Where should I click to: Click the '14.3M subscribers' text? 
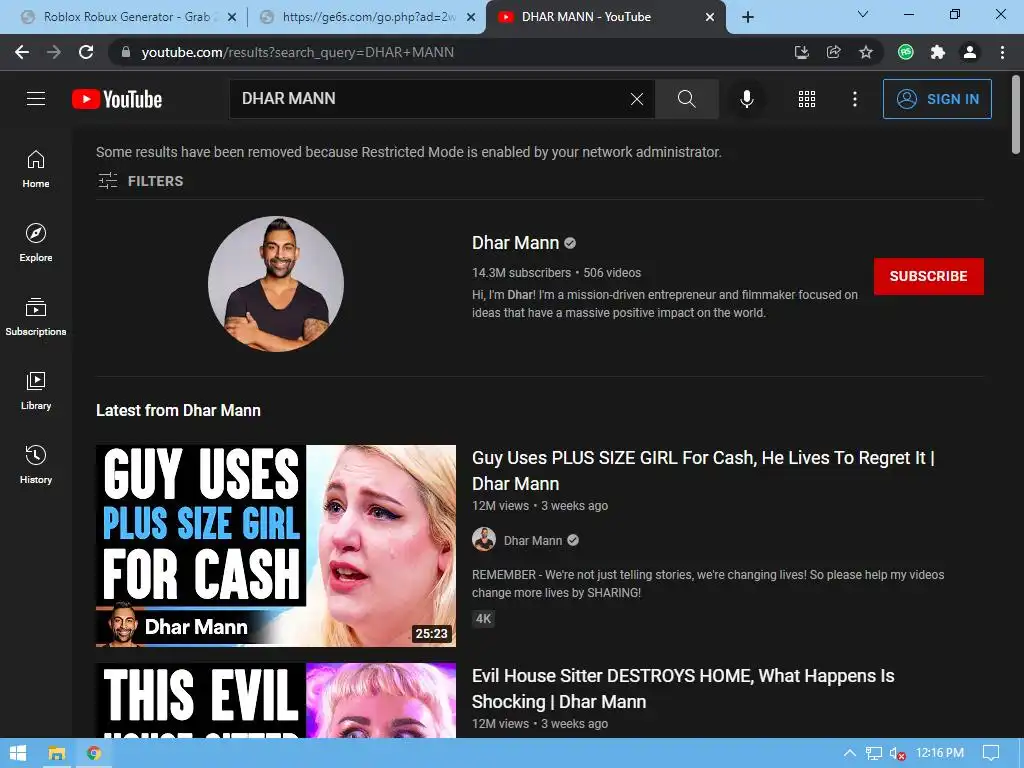click(x=521, y=273)
